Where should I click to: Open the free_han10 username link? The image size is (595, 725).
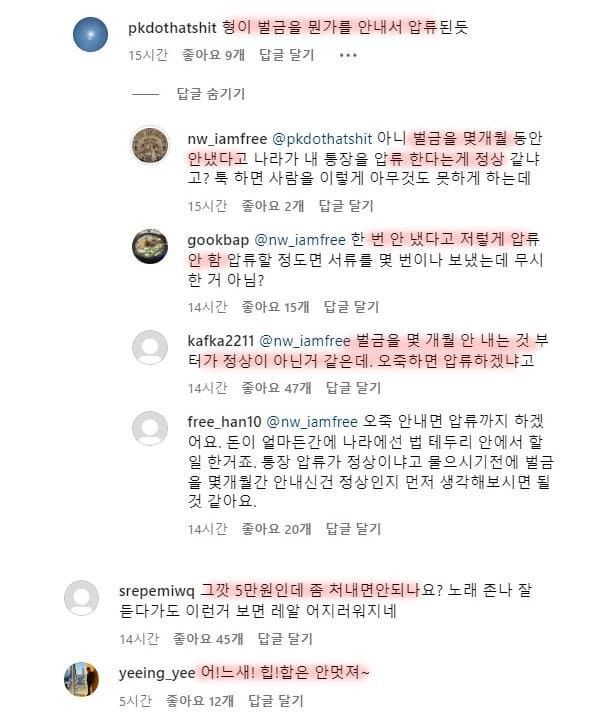(x=224, y=422)
